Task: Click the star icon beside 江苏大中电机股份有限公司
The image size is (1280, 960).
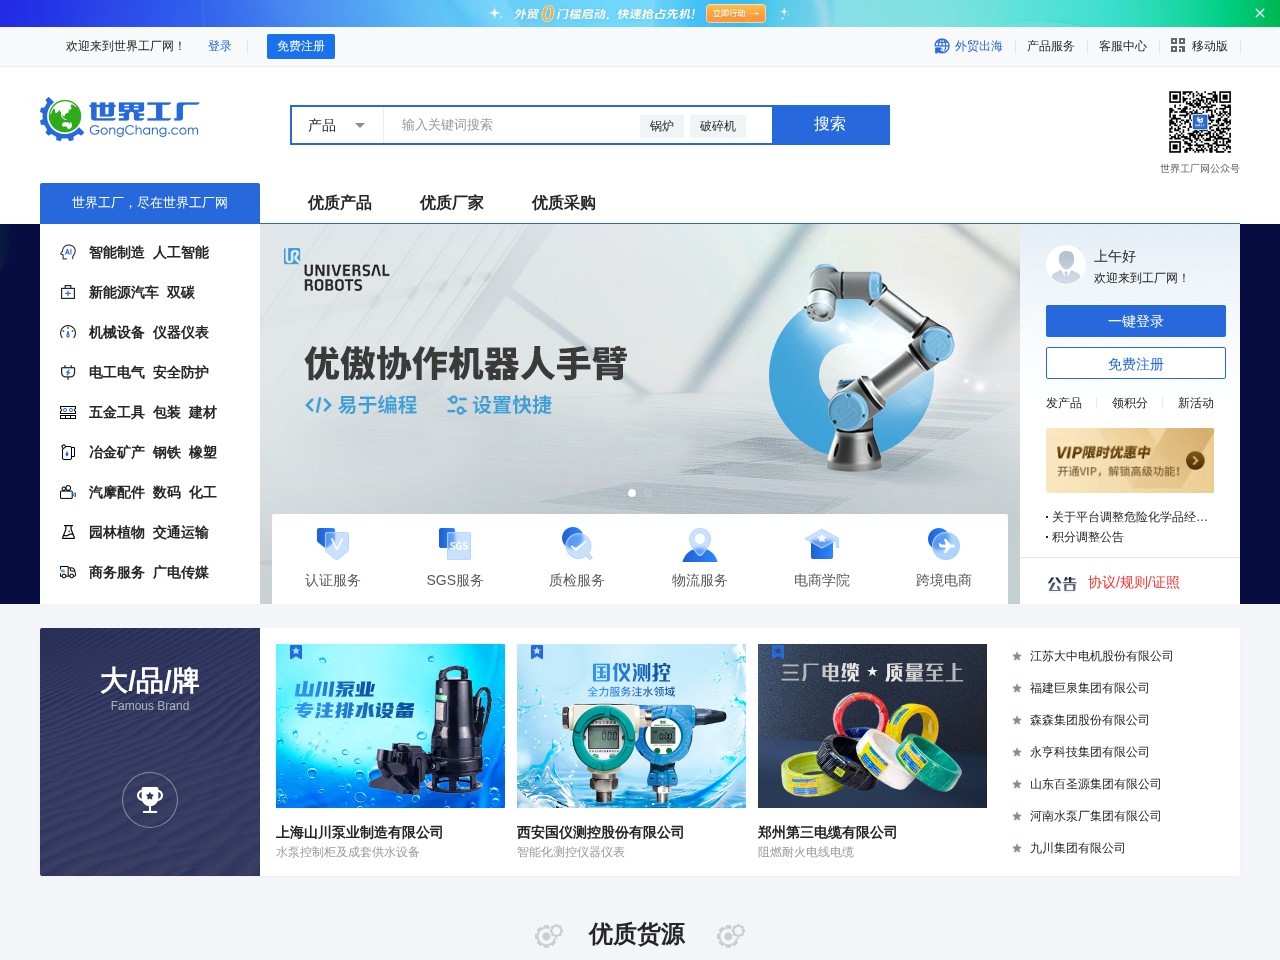Action: 1017,656
